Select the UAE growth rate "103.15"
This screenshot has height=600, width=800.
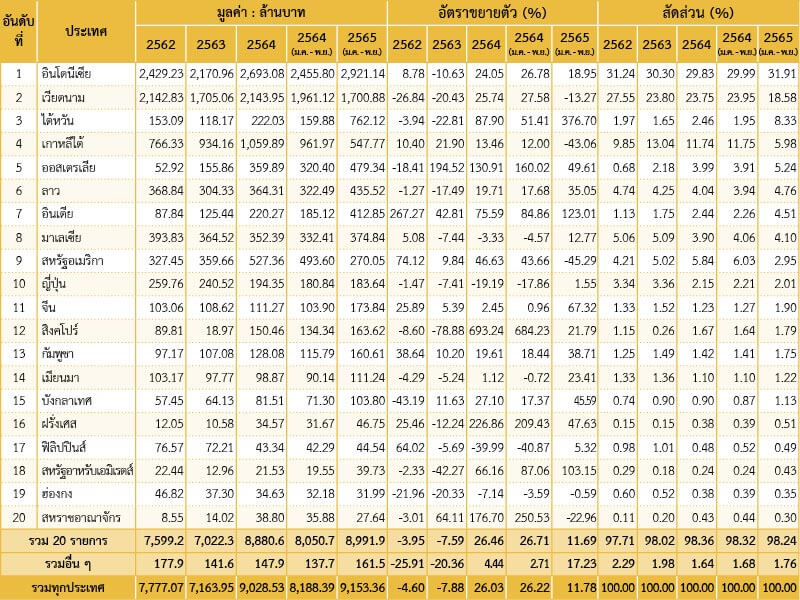(x=579, y=470)
